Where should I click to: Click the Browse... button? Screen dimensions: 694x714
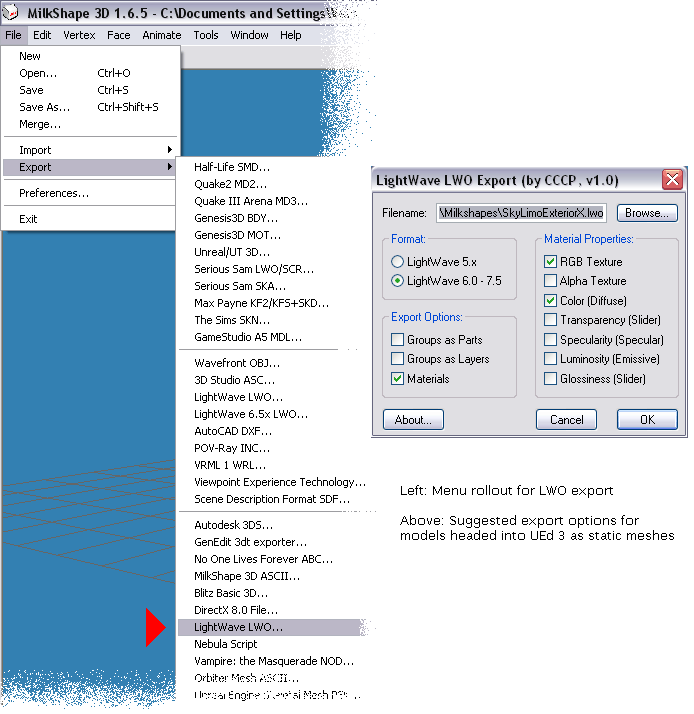[647, 213]
